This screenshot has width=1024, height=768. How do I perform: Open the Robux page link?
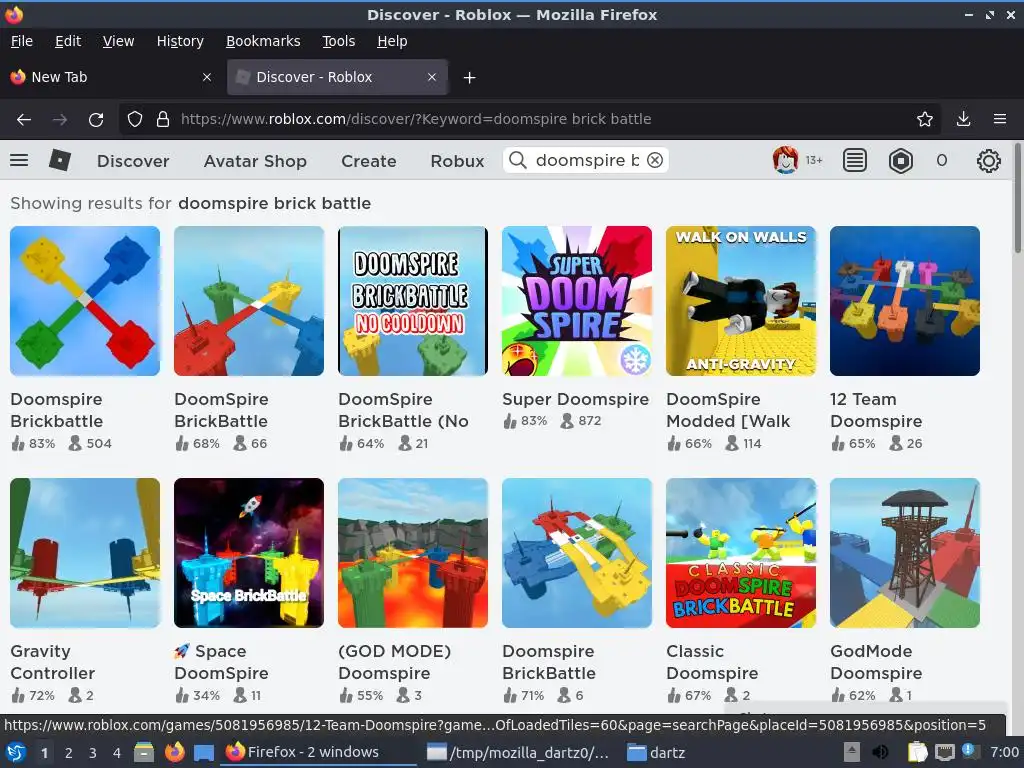coord(457,161)
